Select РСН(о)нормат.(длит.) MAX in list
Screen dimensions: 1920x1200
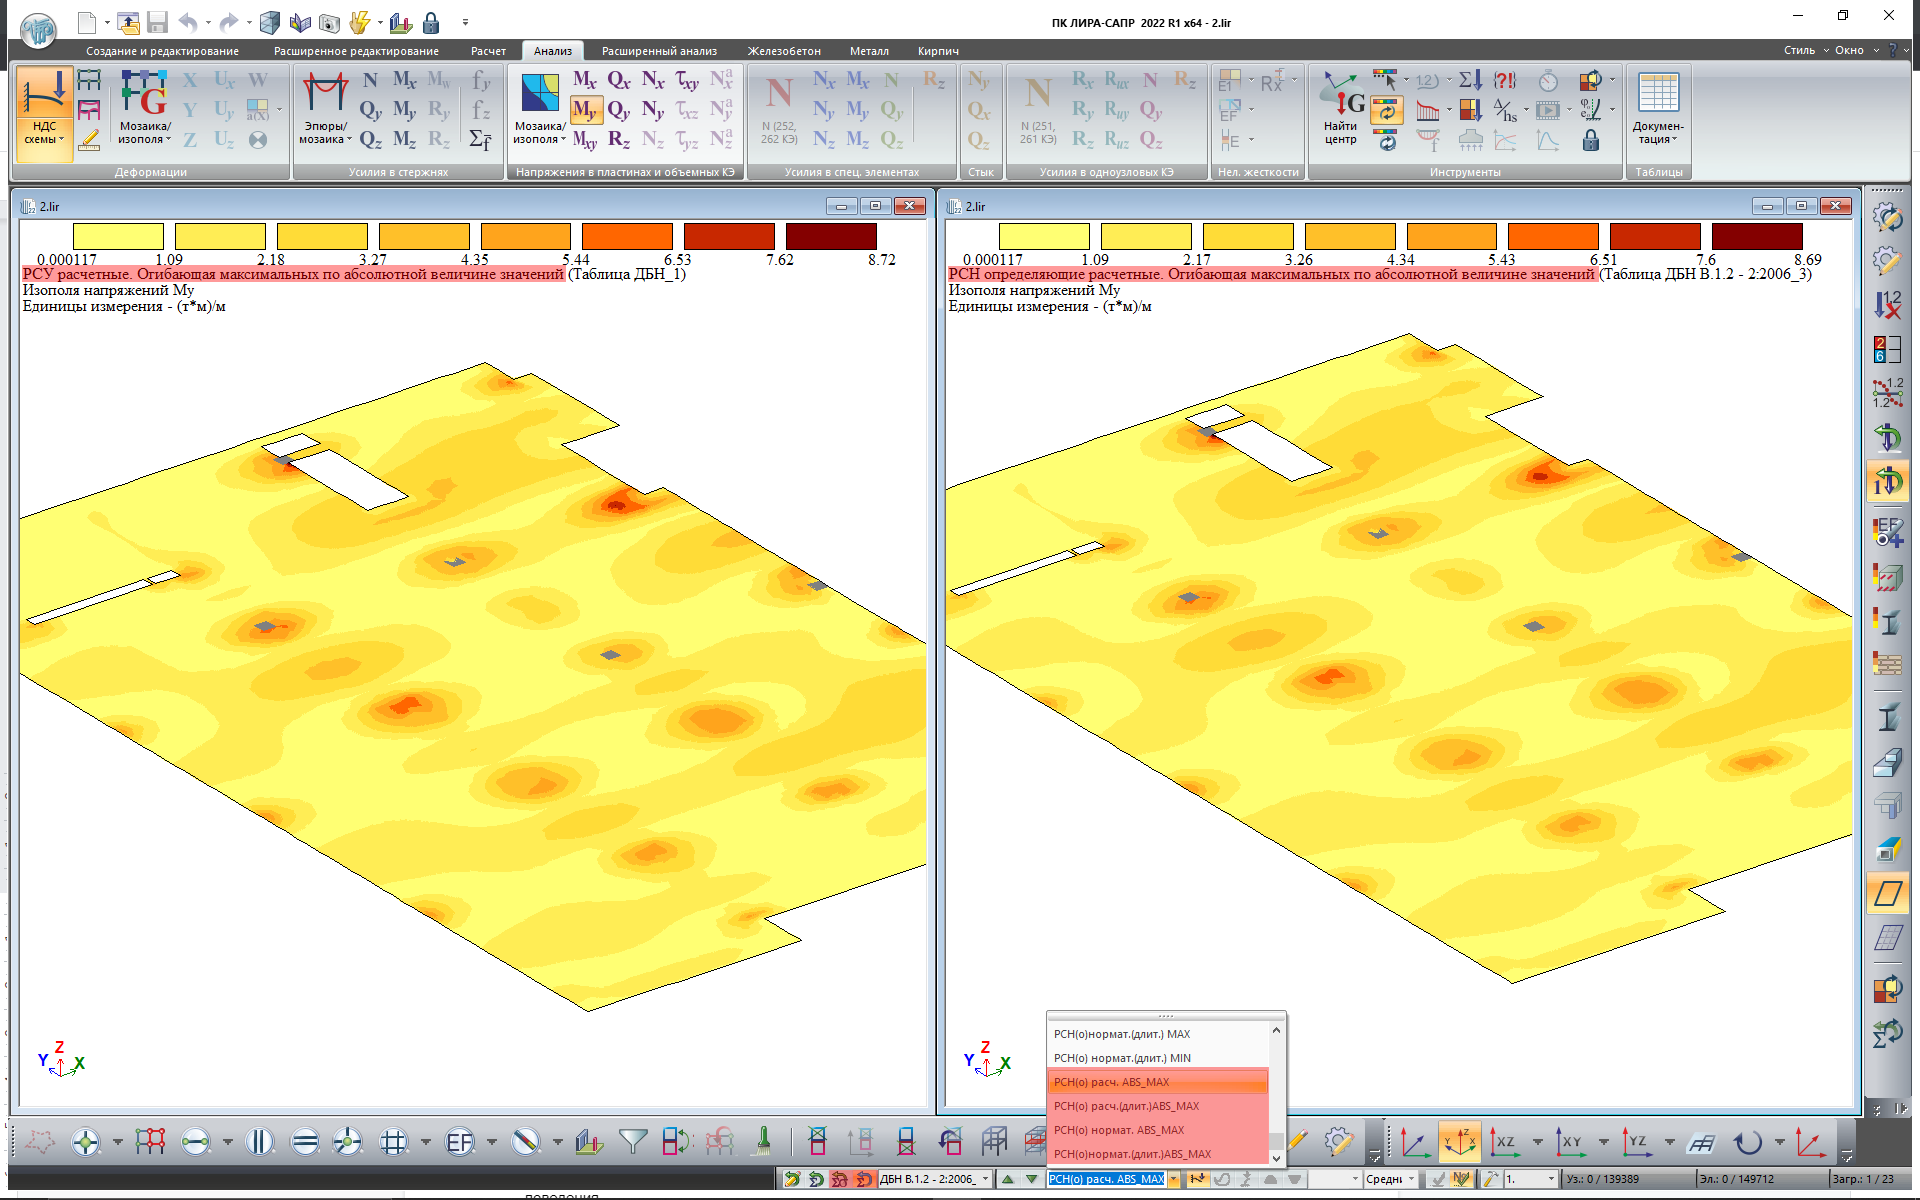coord(1121,1034)
